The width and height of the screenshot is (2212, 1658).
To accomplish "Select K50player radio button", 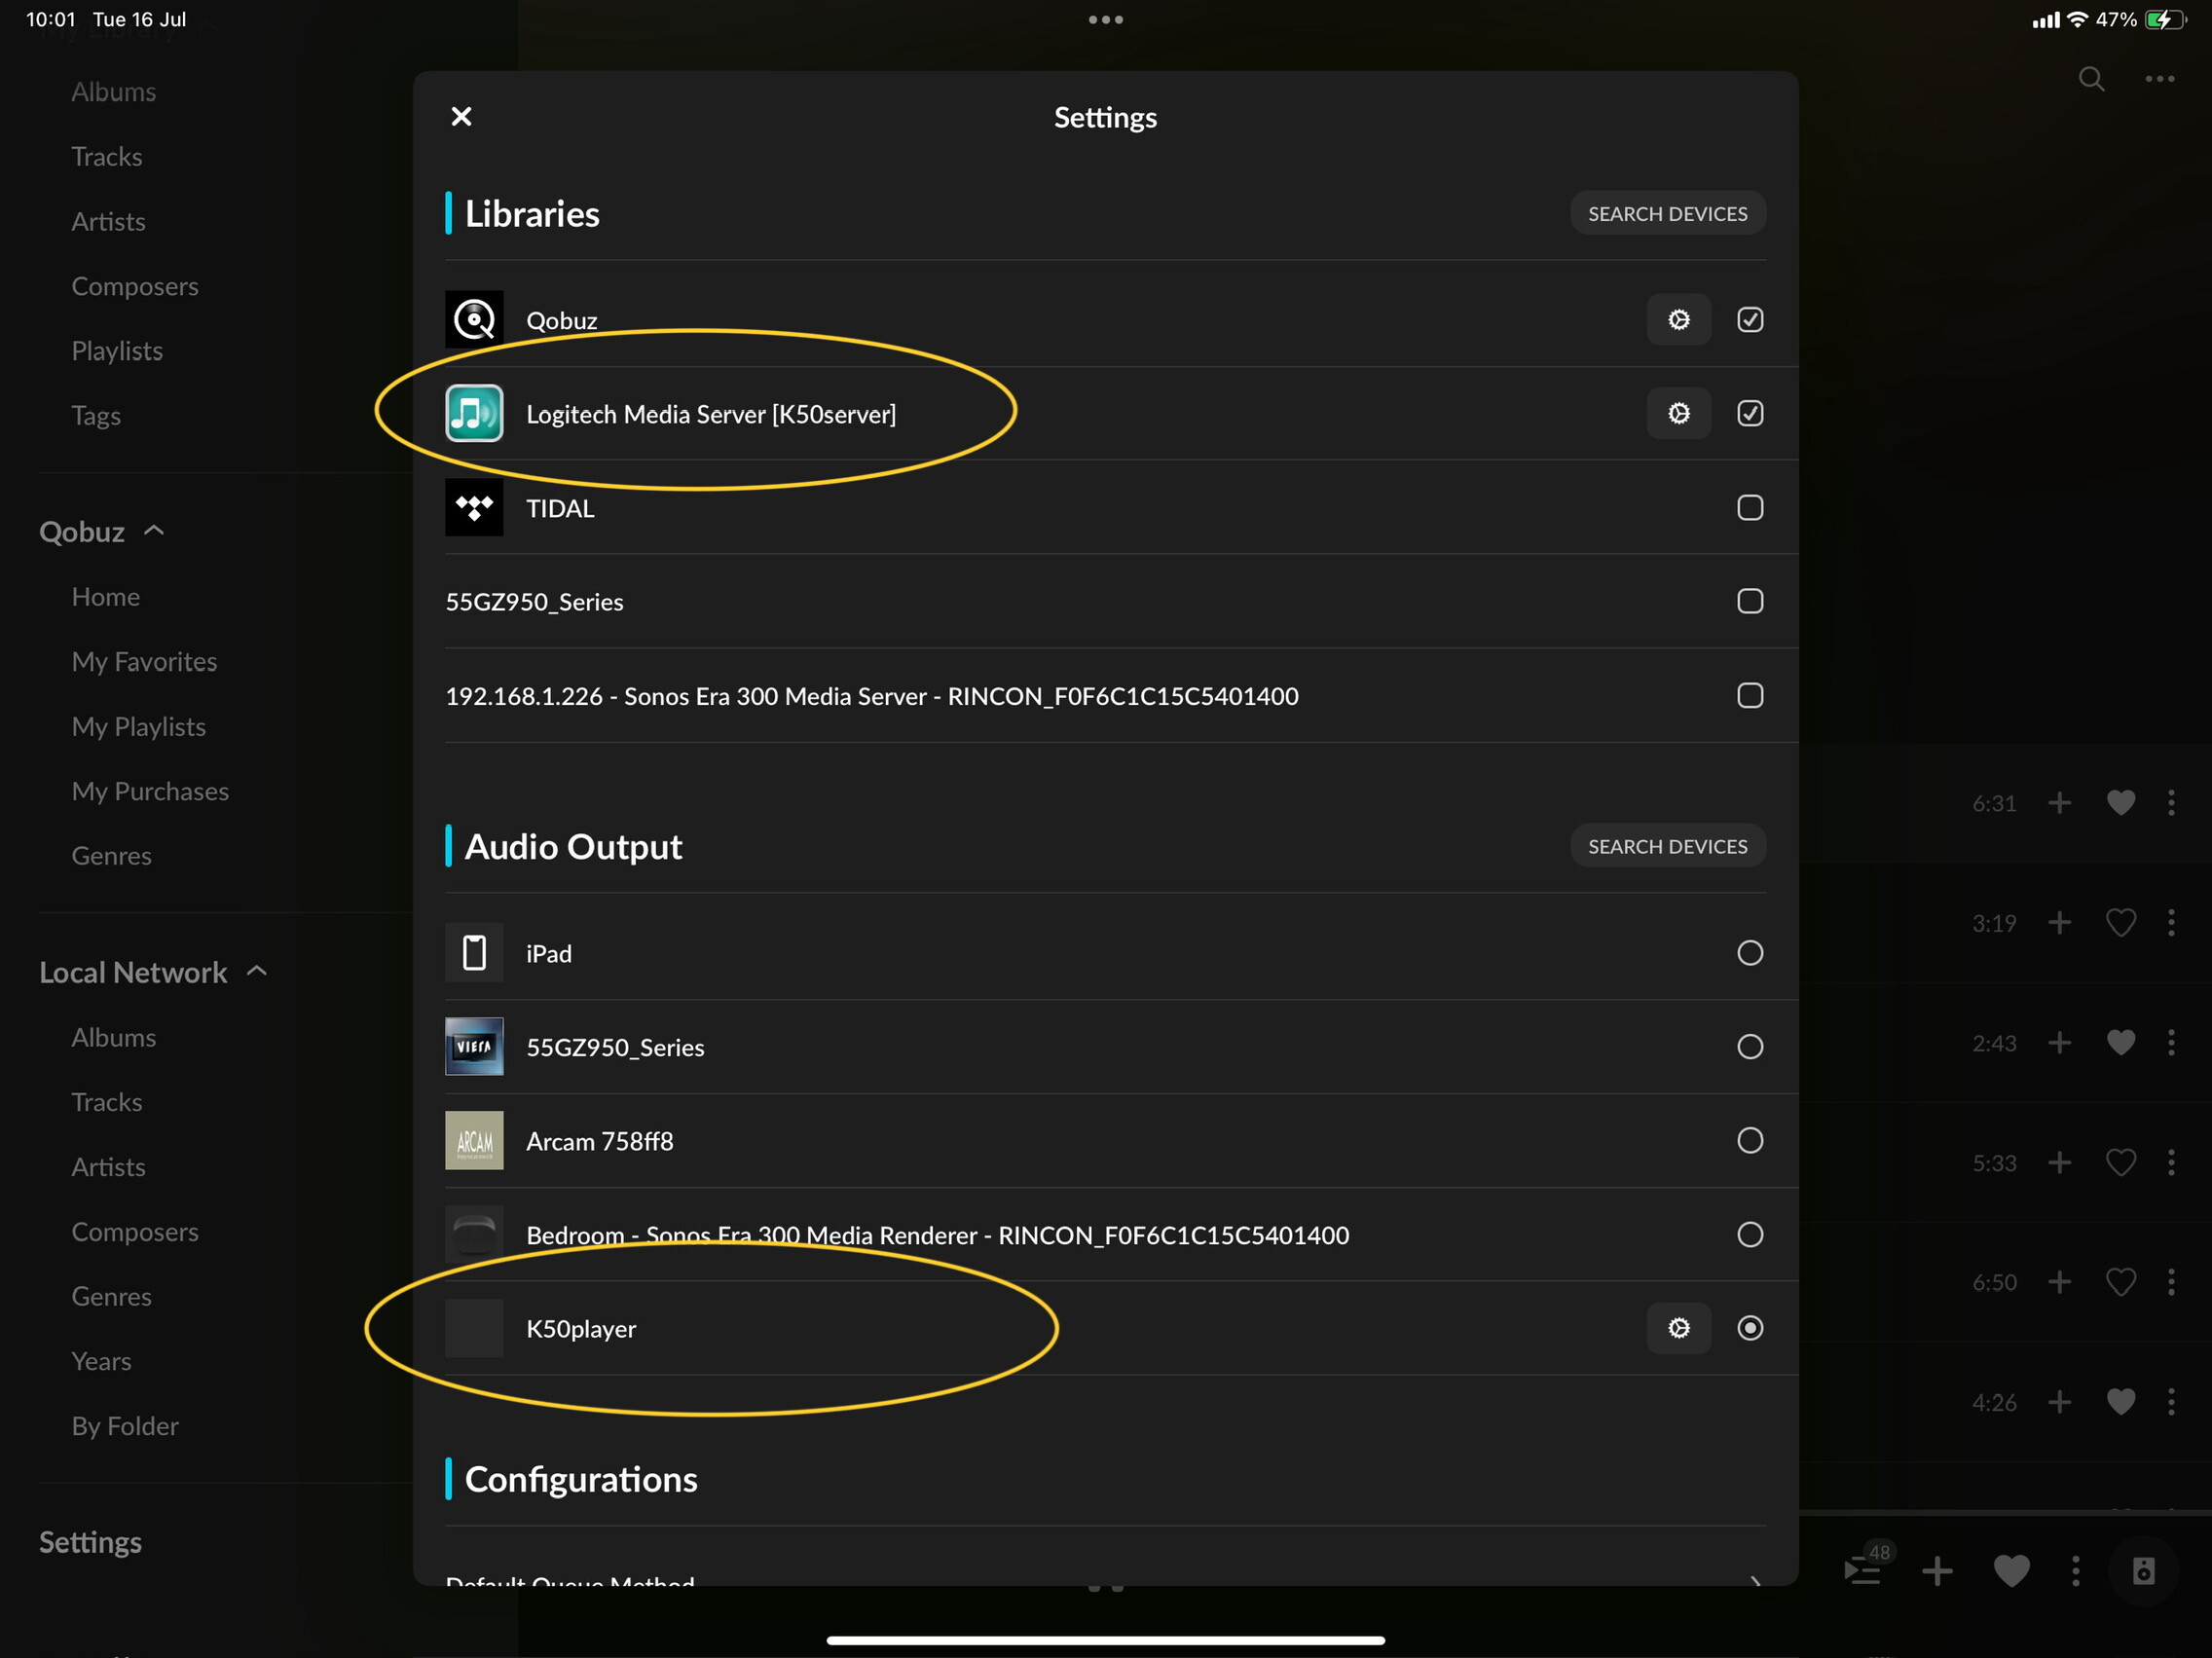I will 1750,1328.
